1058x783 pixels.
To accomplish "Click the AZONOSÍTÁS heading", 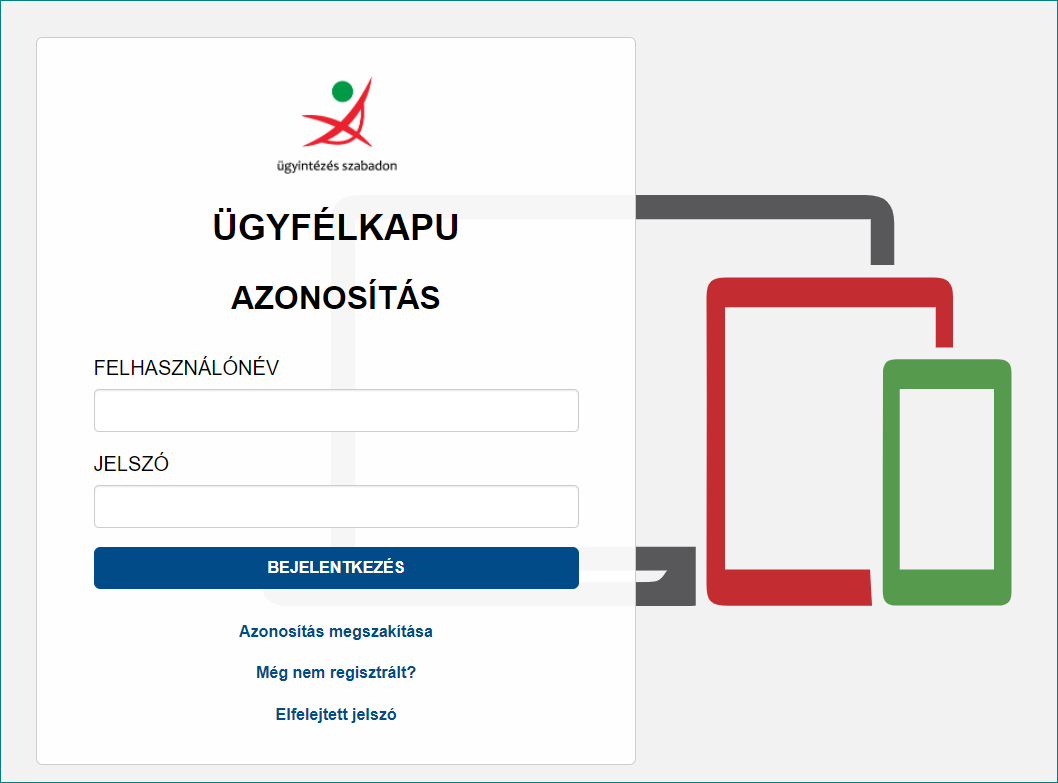I will pos(335,298).
